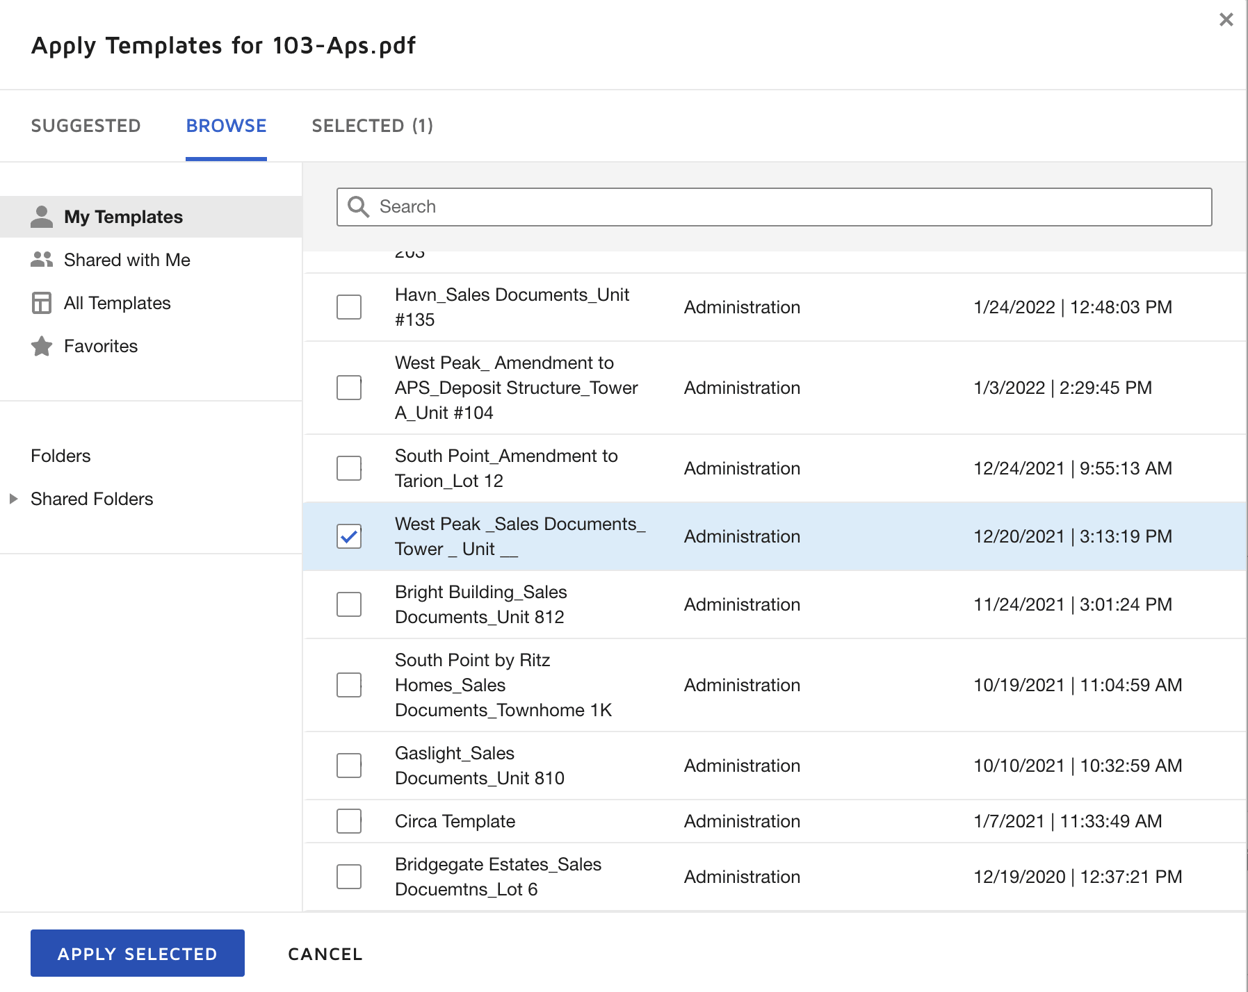Viewport: 1248px width, 992px height.
Task: Select the Circa Template checkbox
Action: [x=349, y=820]
